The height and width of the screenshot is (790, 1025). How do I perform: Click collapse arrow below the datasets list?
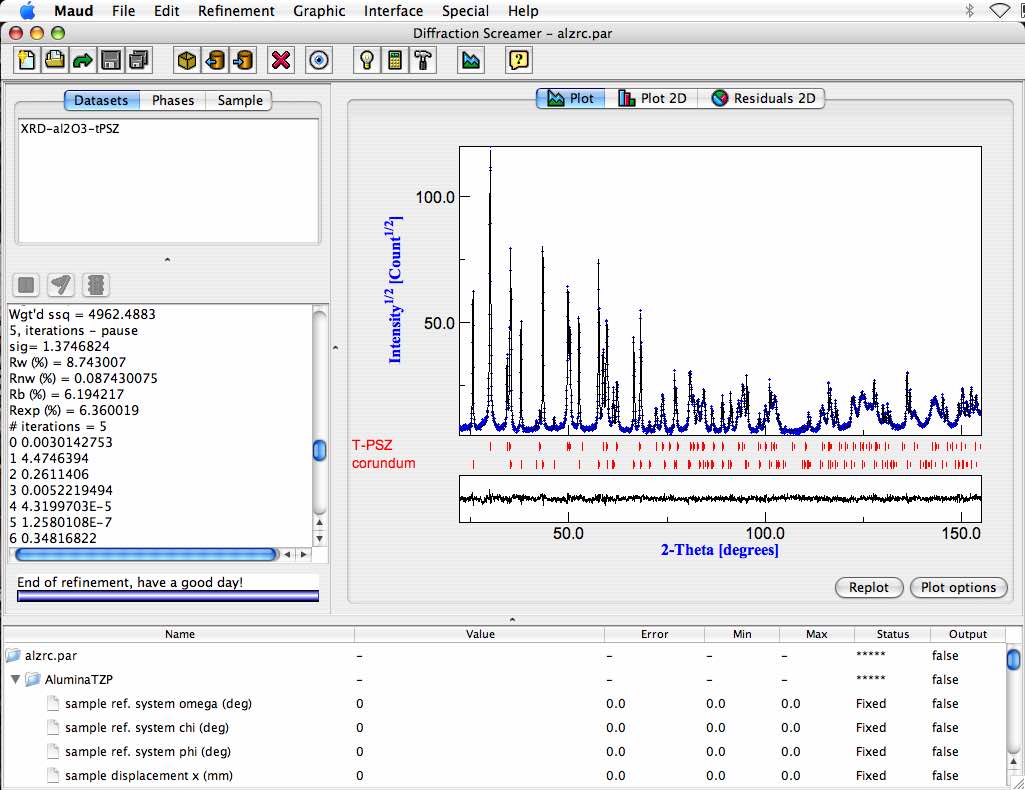(x=167, y=260)
